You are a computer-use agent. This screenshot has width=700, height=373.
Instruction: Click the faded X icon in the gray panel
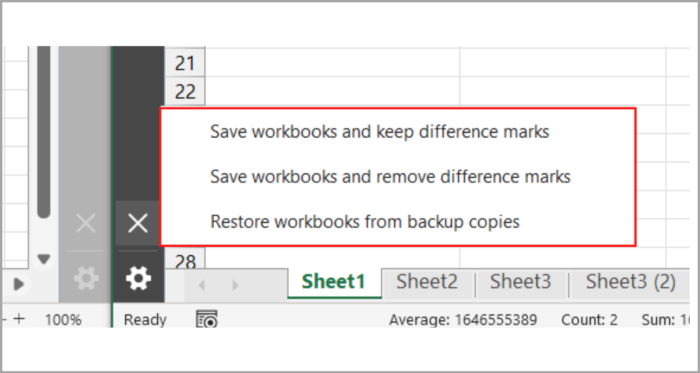pos(86,223)
